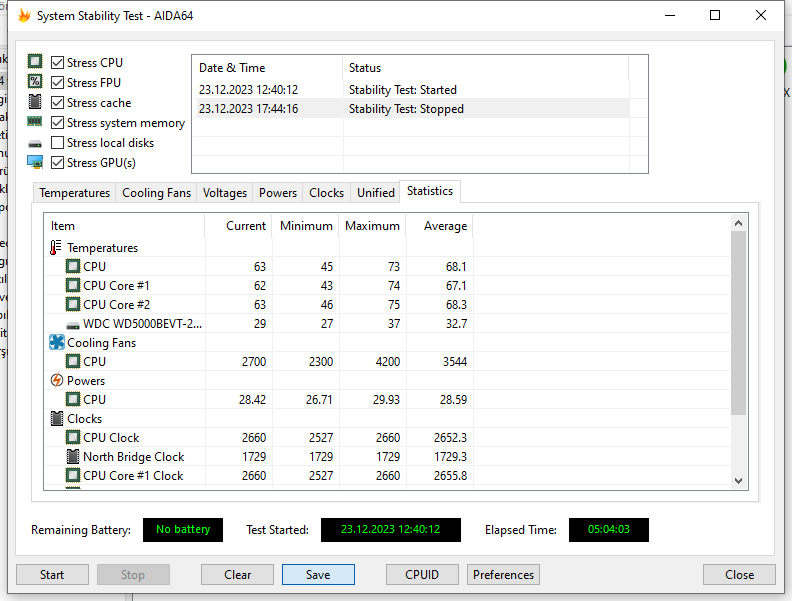Click the Current column header
Viewport: 792px width, 601px height.
coord(238,226)
